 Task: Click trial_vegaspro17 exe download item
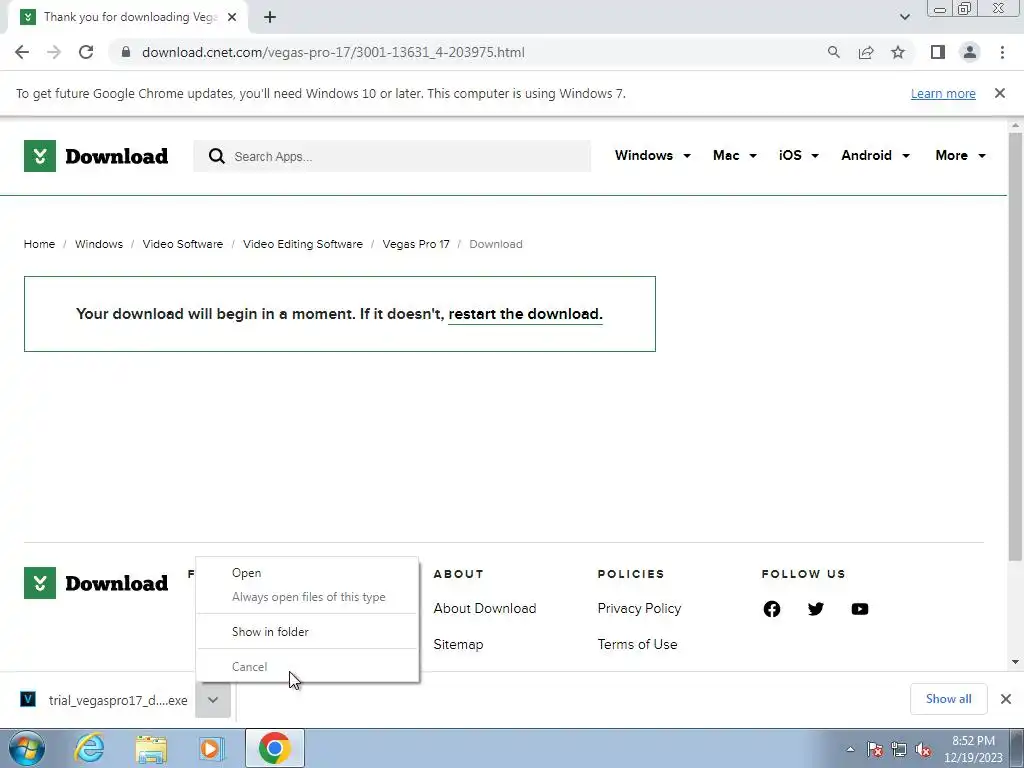click(x=104, y=700)
